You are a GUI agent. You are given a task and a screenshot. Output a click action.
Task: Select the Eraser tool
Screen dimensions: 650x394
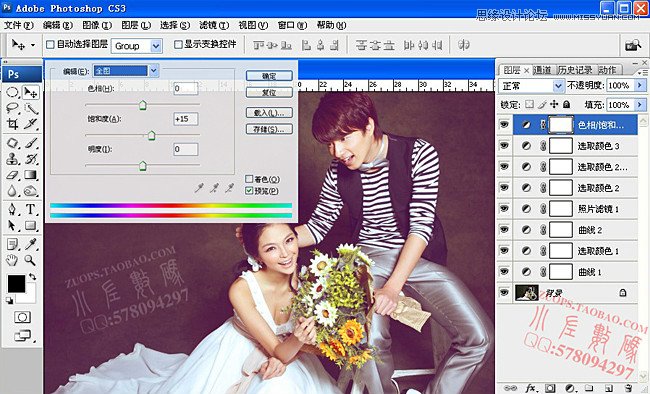(x=12, y=175)
